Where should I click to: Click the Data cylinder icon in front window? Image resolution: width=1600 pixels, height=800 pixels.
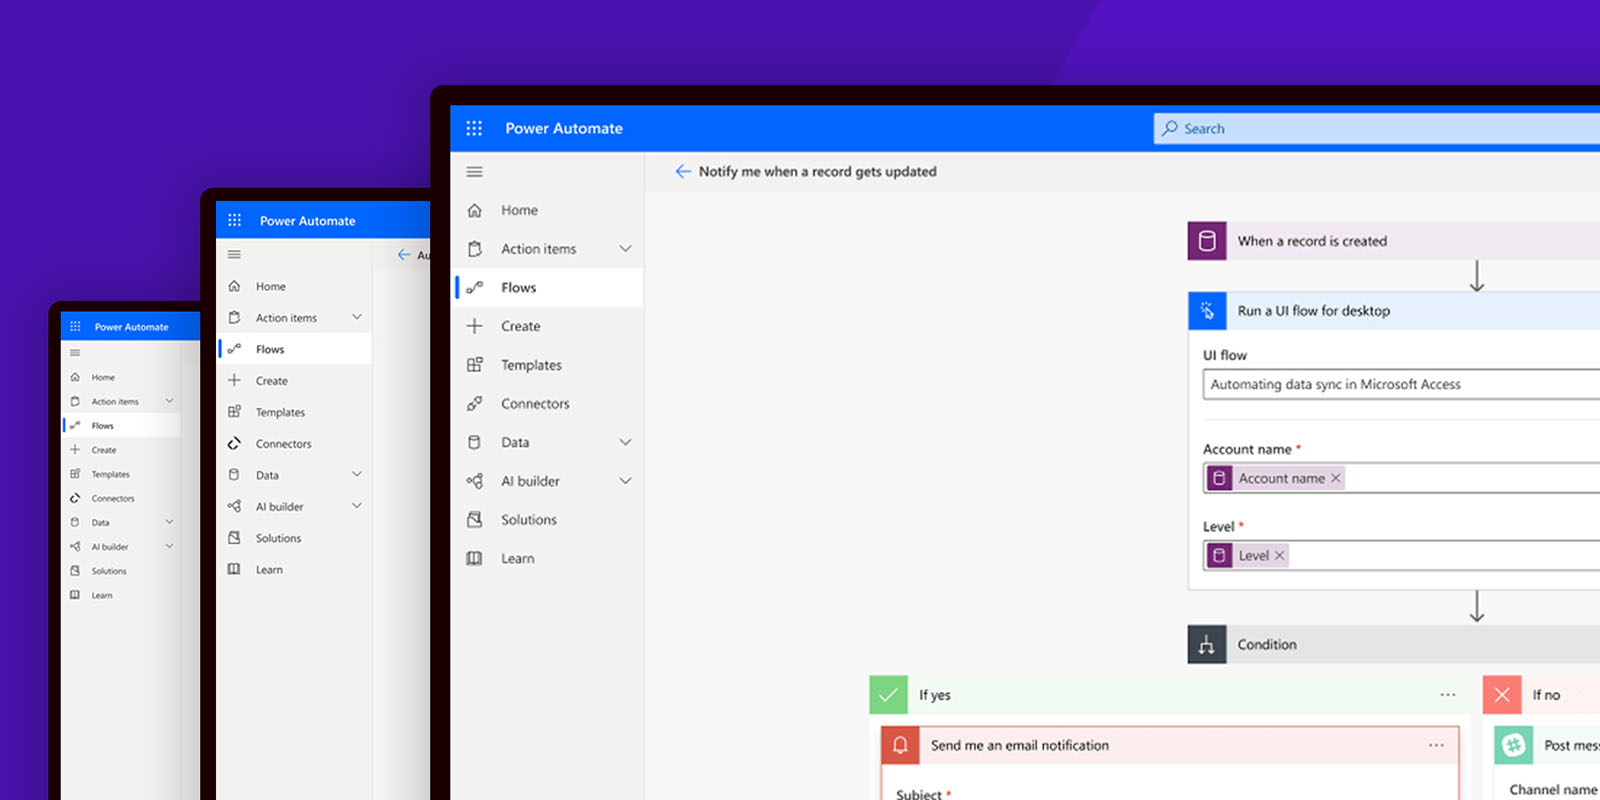coord(475,442)
